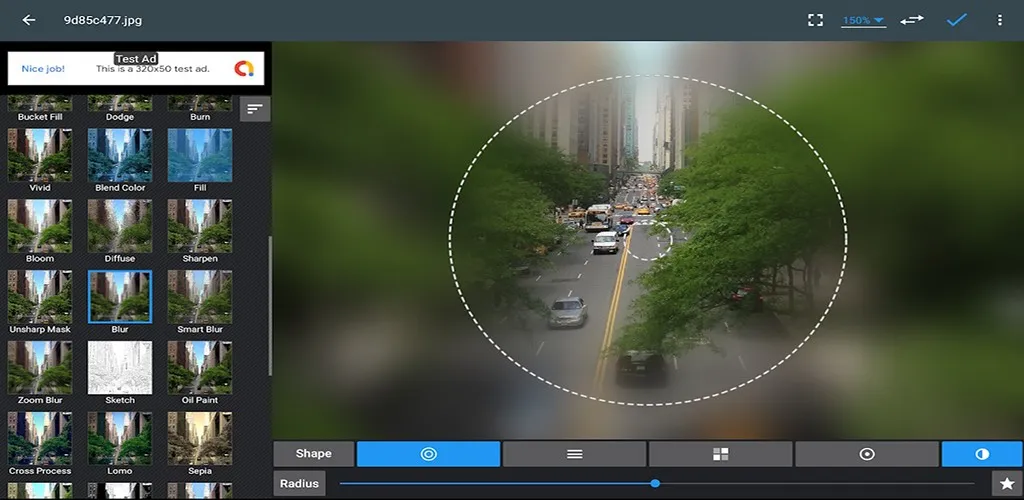1024x500 pixels.
Task: Apply changes with the checkmark
Action: click(957, 20)
